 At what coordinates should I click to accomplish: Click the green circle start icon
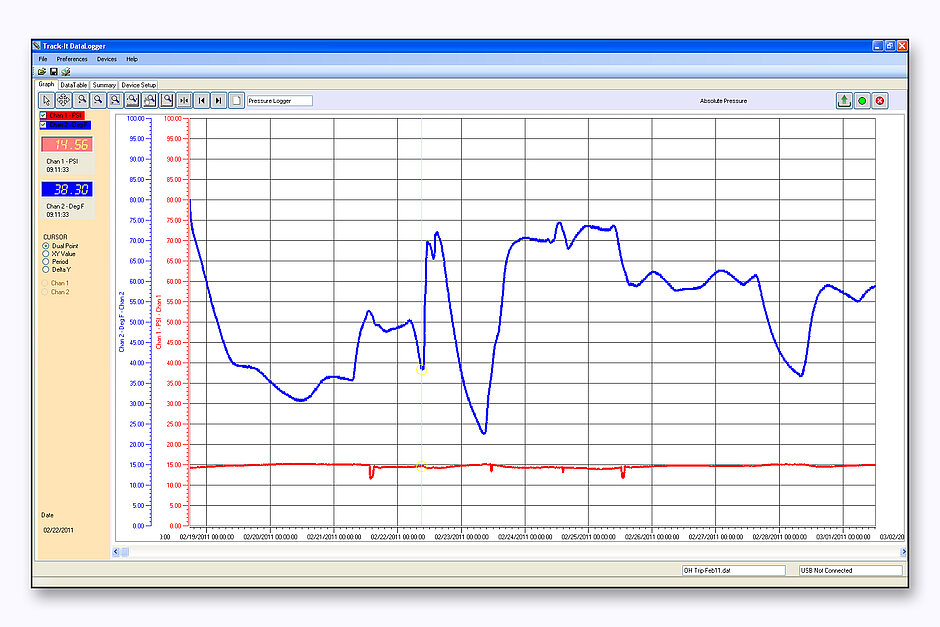coord(862,100)
